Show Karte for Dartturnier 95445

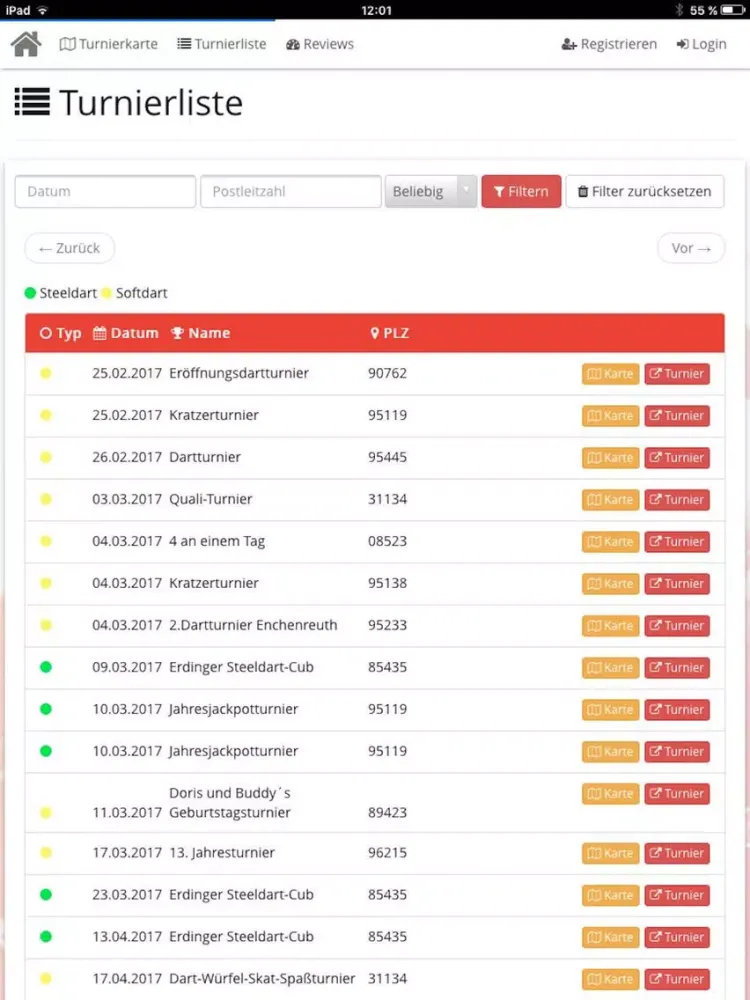point(610,458)
